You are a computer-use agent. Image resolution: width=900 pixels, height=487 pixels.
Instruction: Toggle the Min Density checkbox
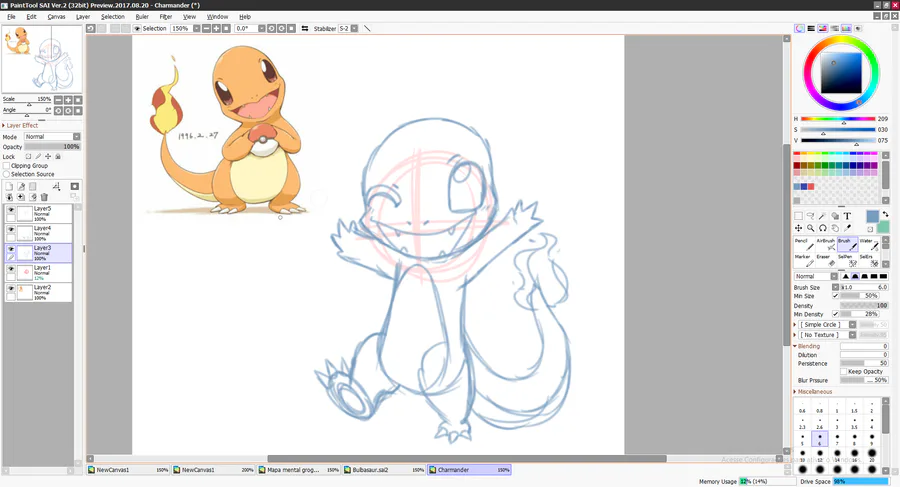(836, 314)
